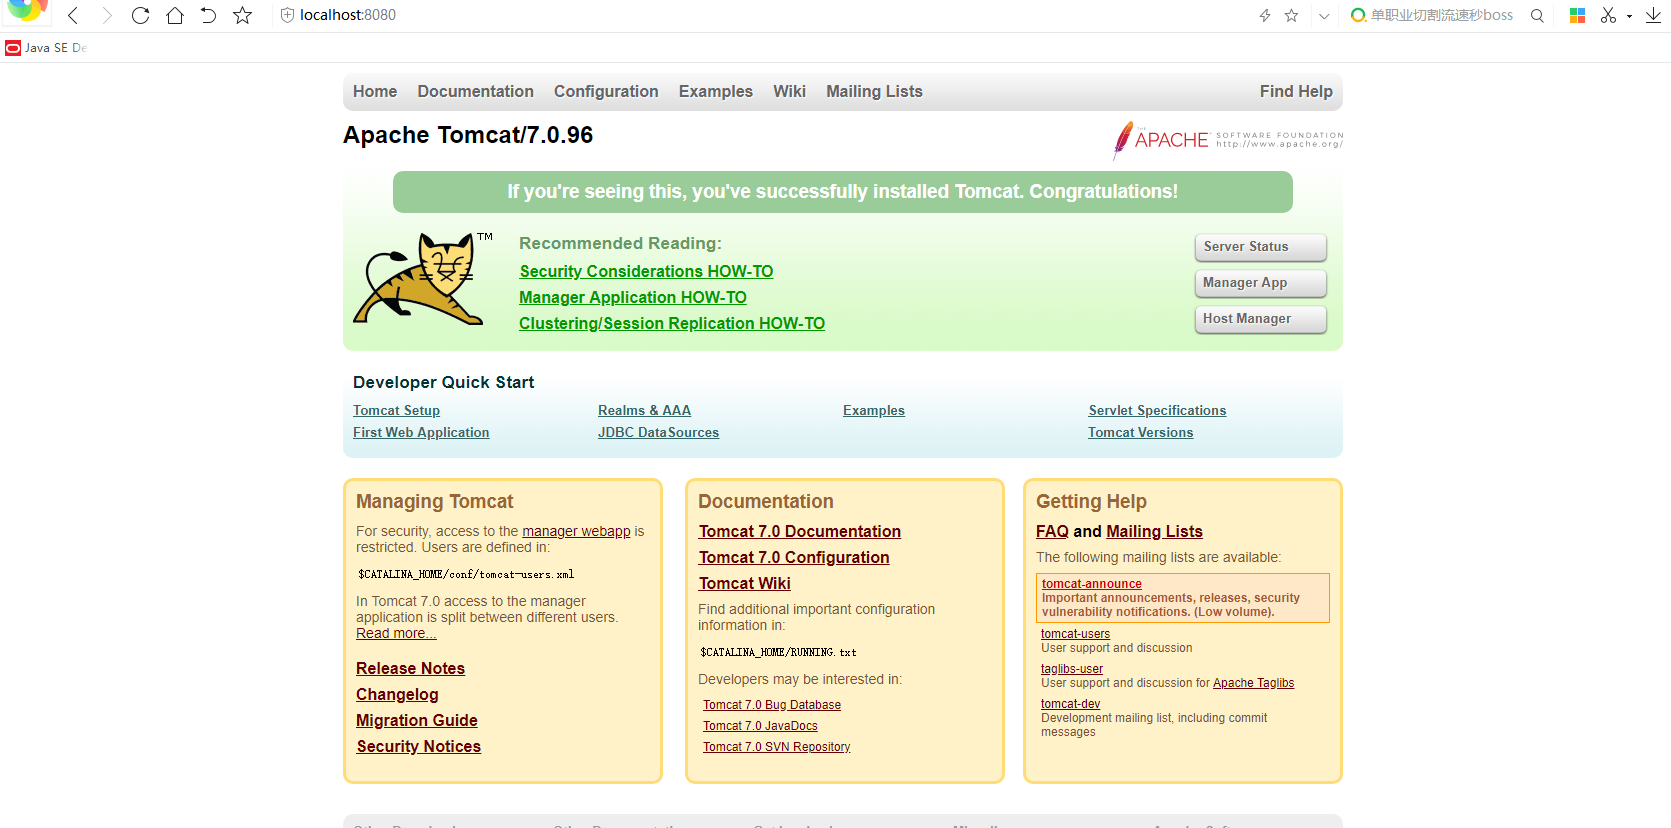Open the FAQ link in Getting Help
Viewport: 1671px width, 828px height.
point(1052,531)
